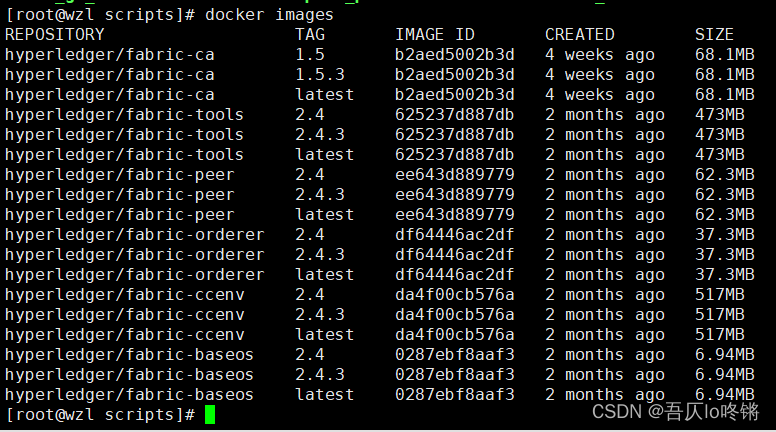Click tag 1.5.3 in fabric-ca row
The height and width of the screenshot is (432, 776).
(320, 75)
